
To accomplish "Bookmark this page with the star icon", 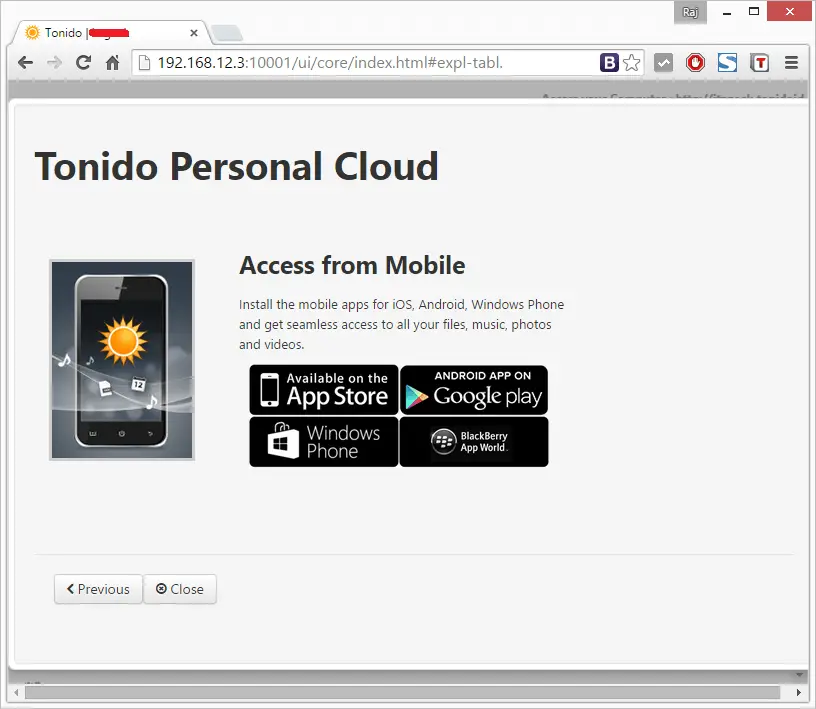I will [x=632, y=63].
